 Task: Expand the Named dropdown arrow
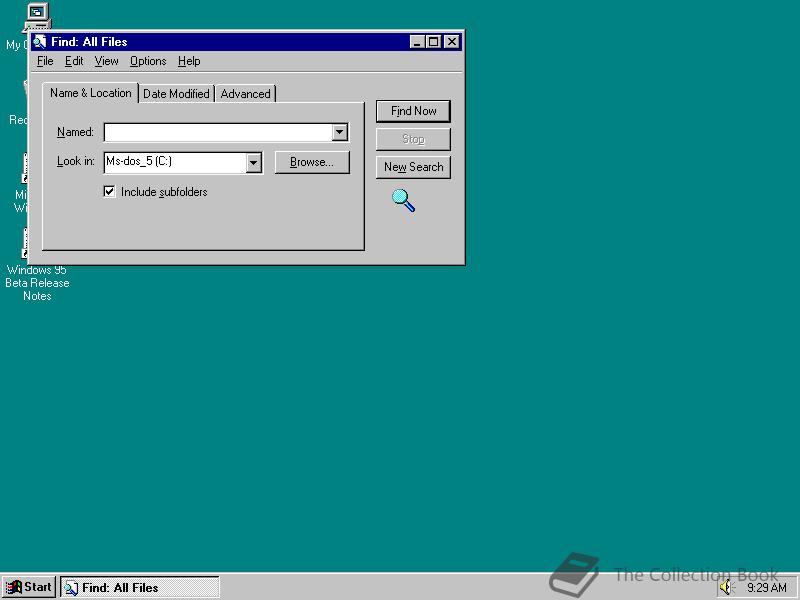(339, 133)
